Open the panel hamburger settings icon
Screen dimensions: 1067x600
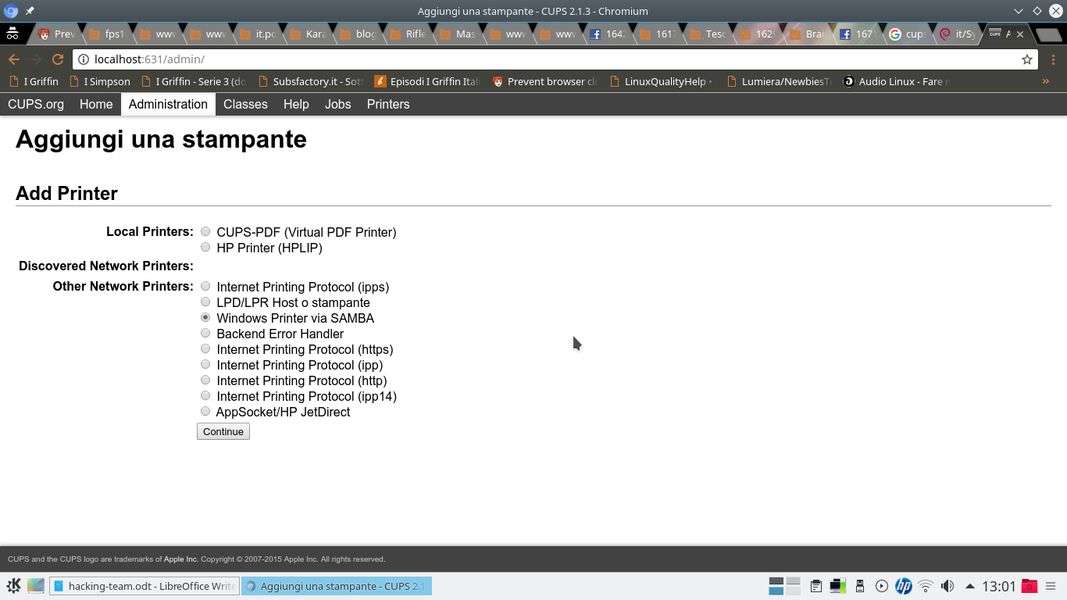click(x=1051, y=586)
